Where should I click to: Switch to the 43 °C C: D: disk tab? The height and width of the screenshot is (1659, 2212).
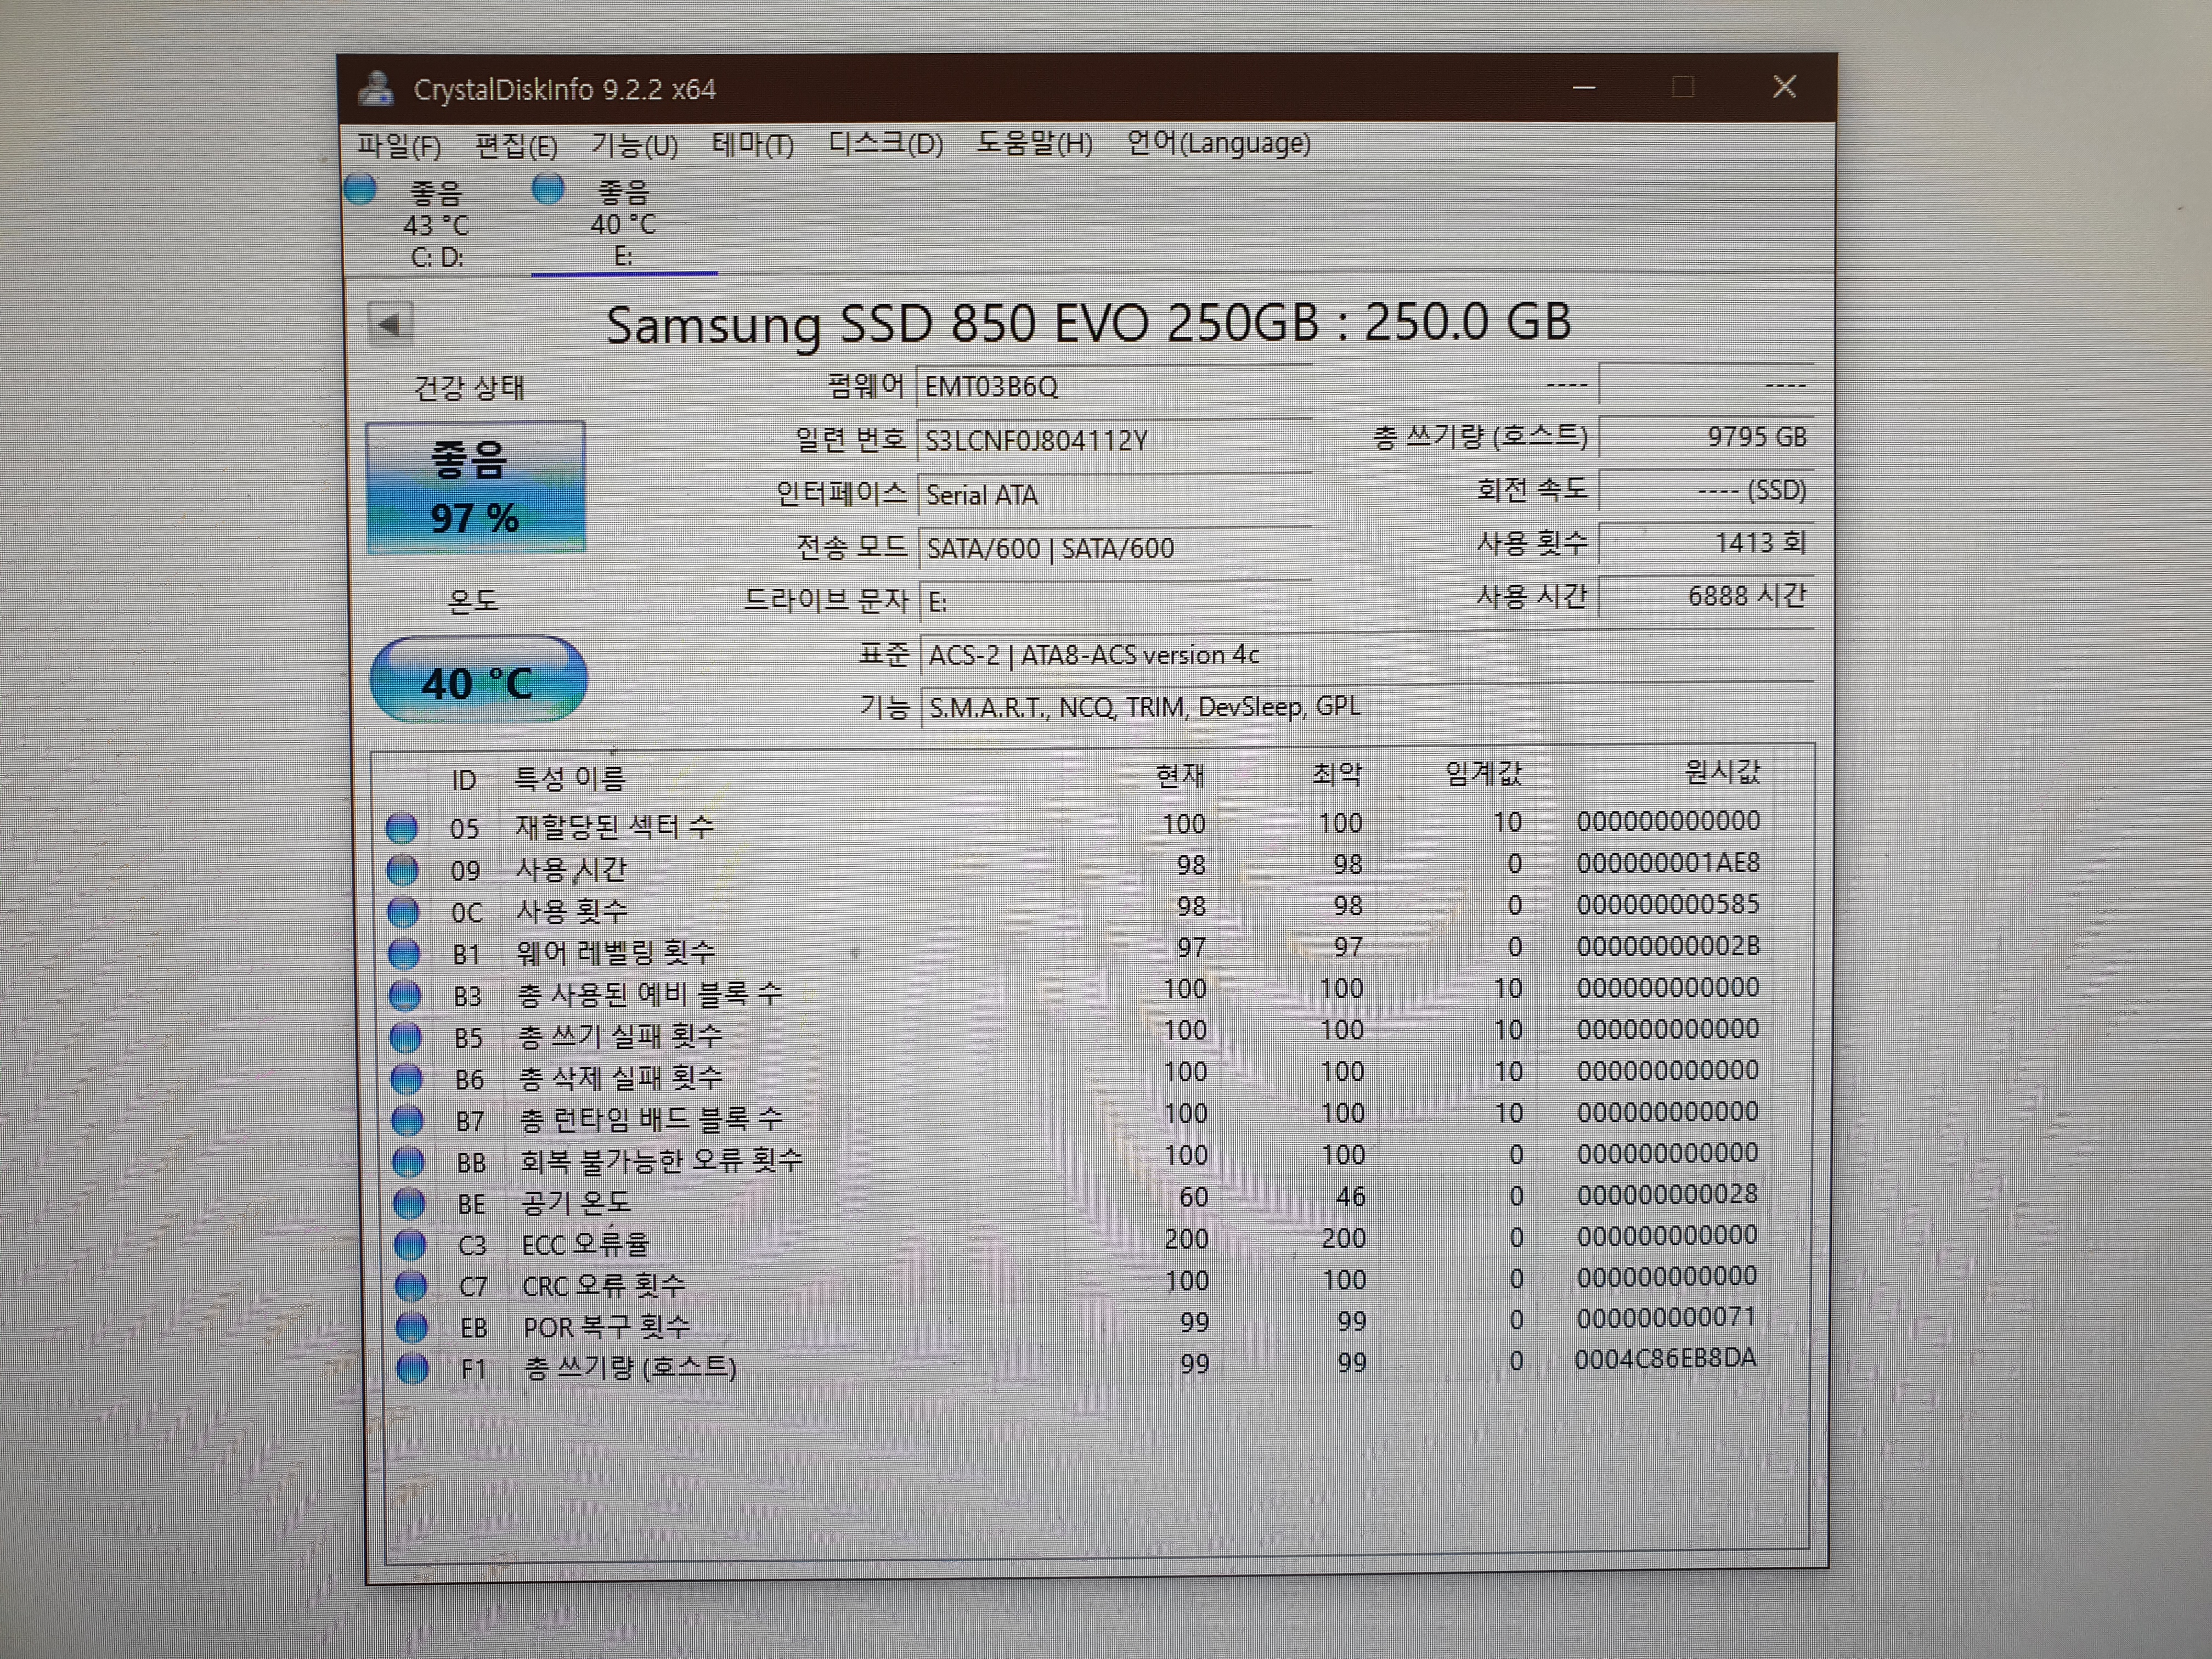[x=436, y=223]
